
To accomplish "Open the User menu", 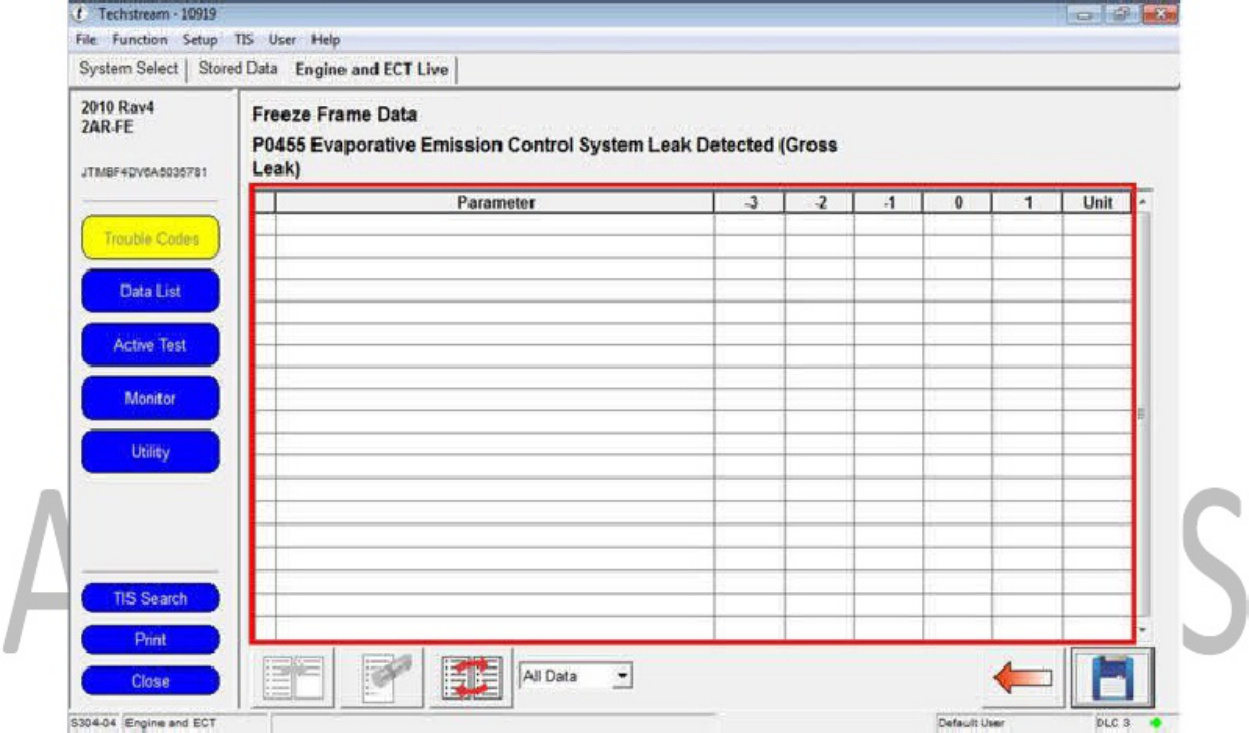I will [282, 40].
